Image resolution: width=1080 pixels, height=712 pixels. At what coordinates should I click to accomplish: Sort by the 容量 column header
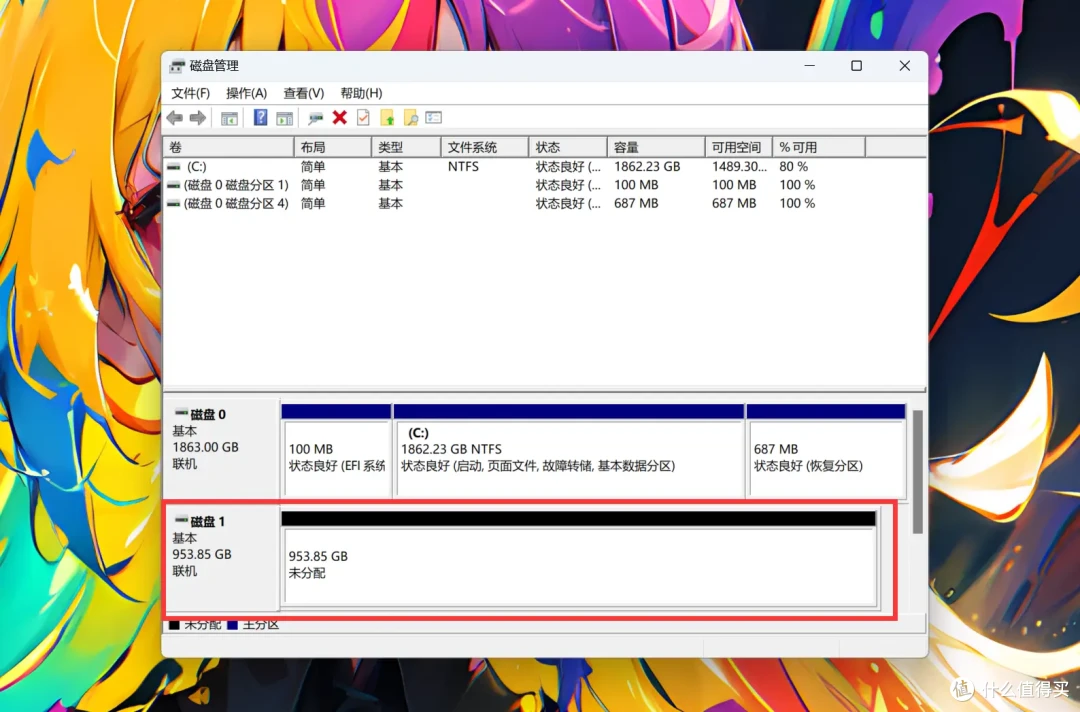[656, 147]
